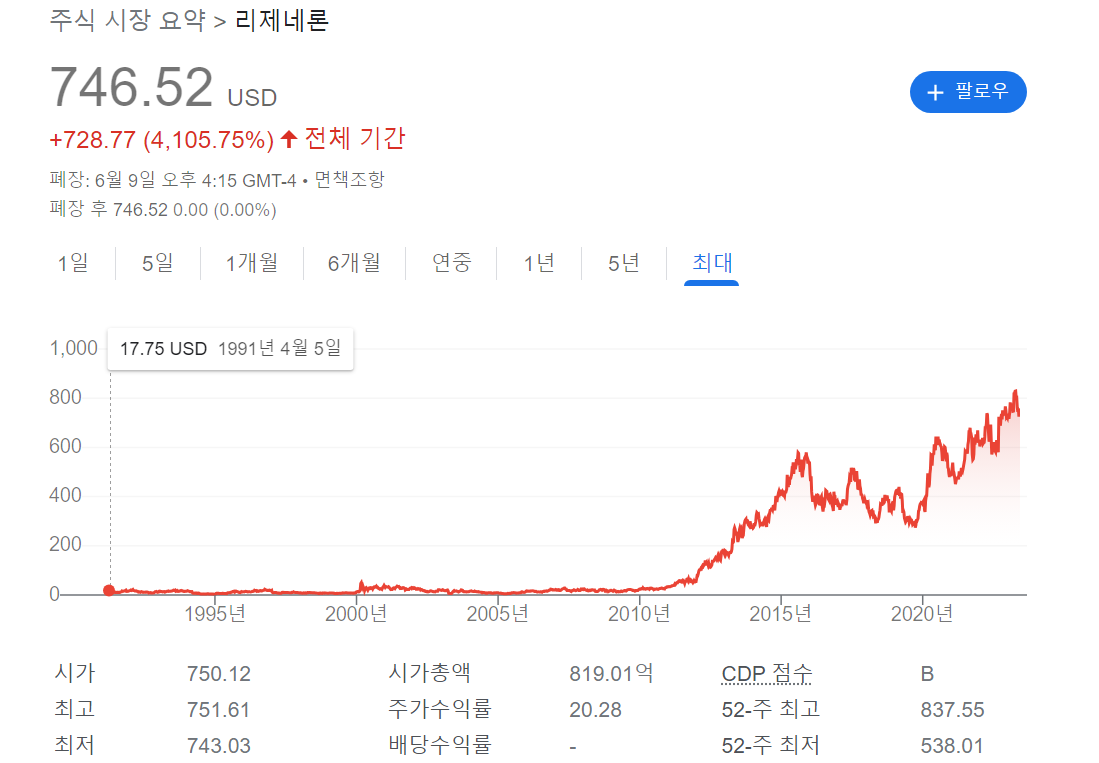Click the 2000년 axis label
This screenshot has width=1099, height=763.
click(x=356, y=614)
